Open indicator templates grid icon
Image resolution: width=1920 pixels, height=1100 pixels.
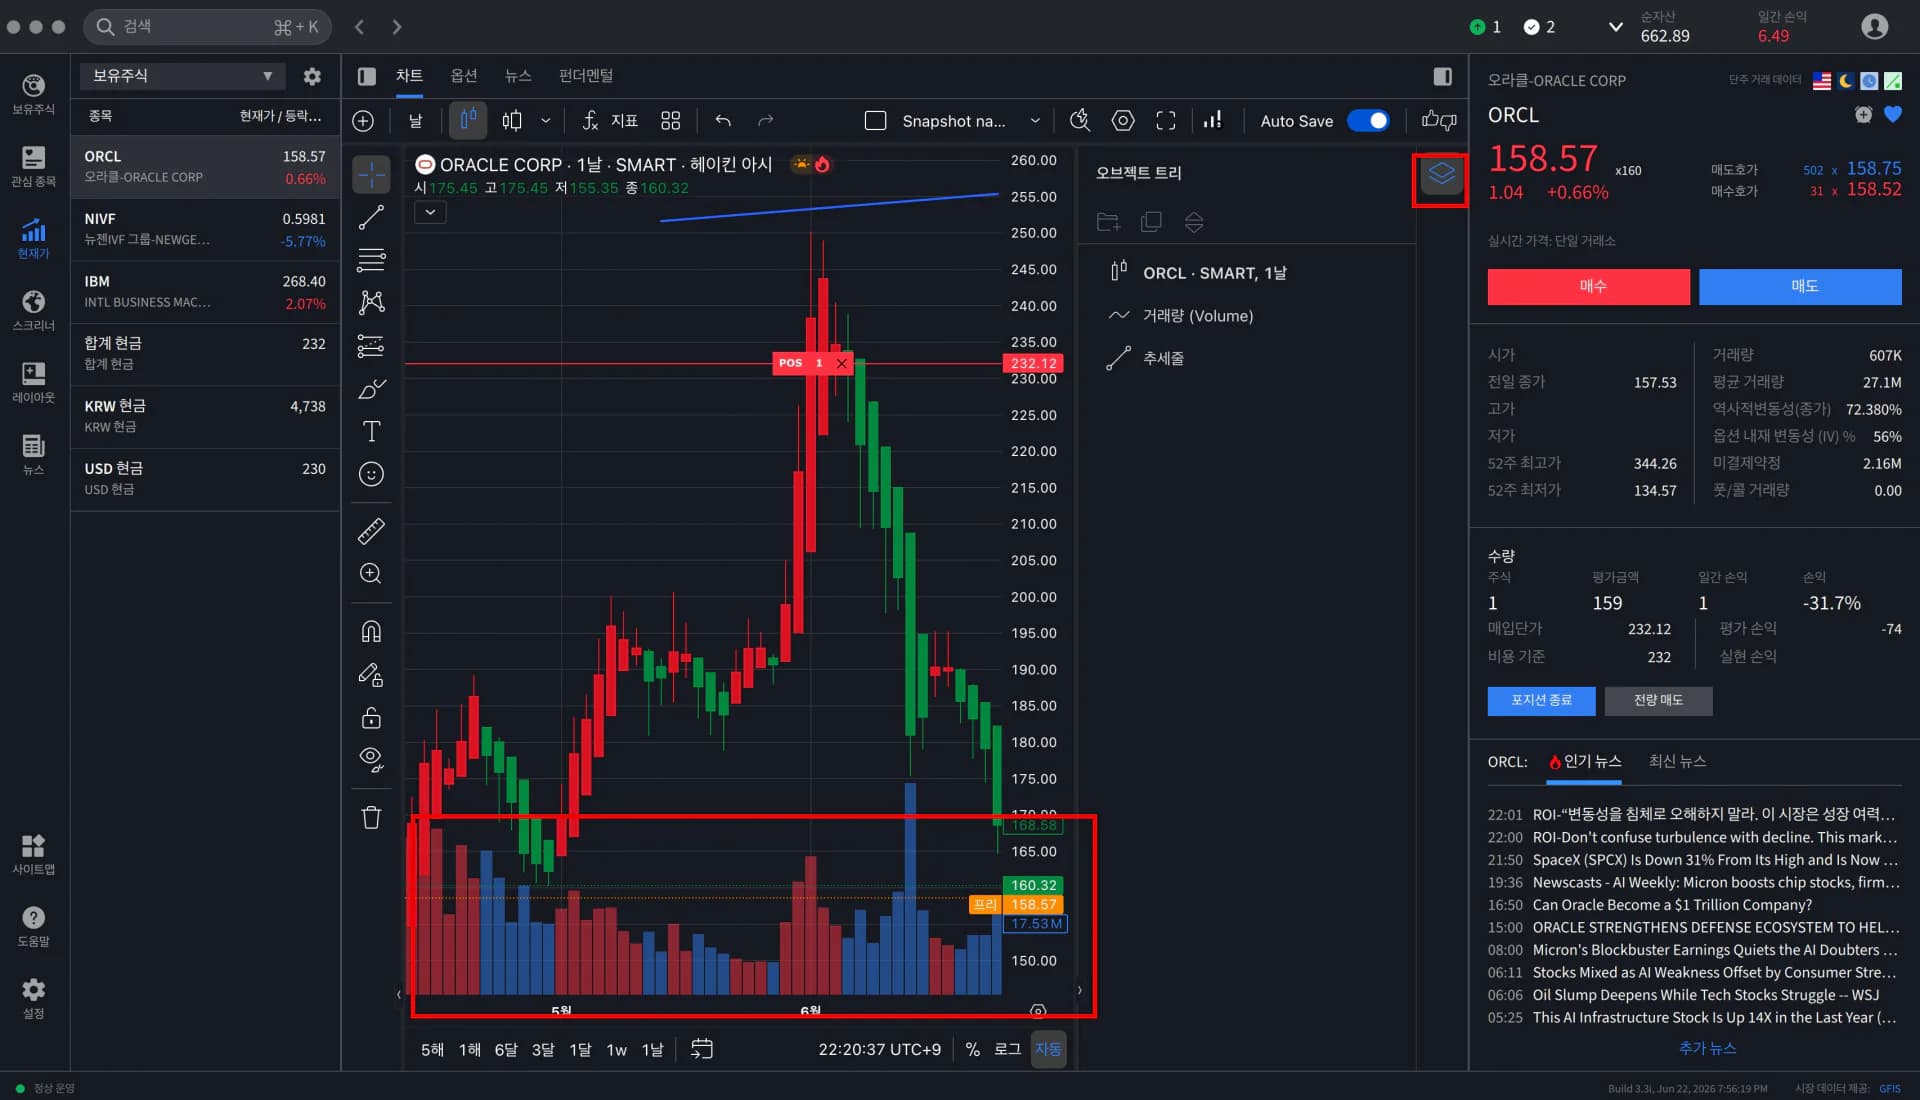pyautogui.click(x=670, y=121)
